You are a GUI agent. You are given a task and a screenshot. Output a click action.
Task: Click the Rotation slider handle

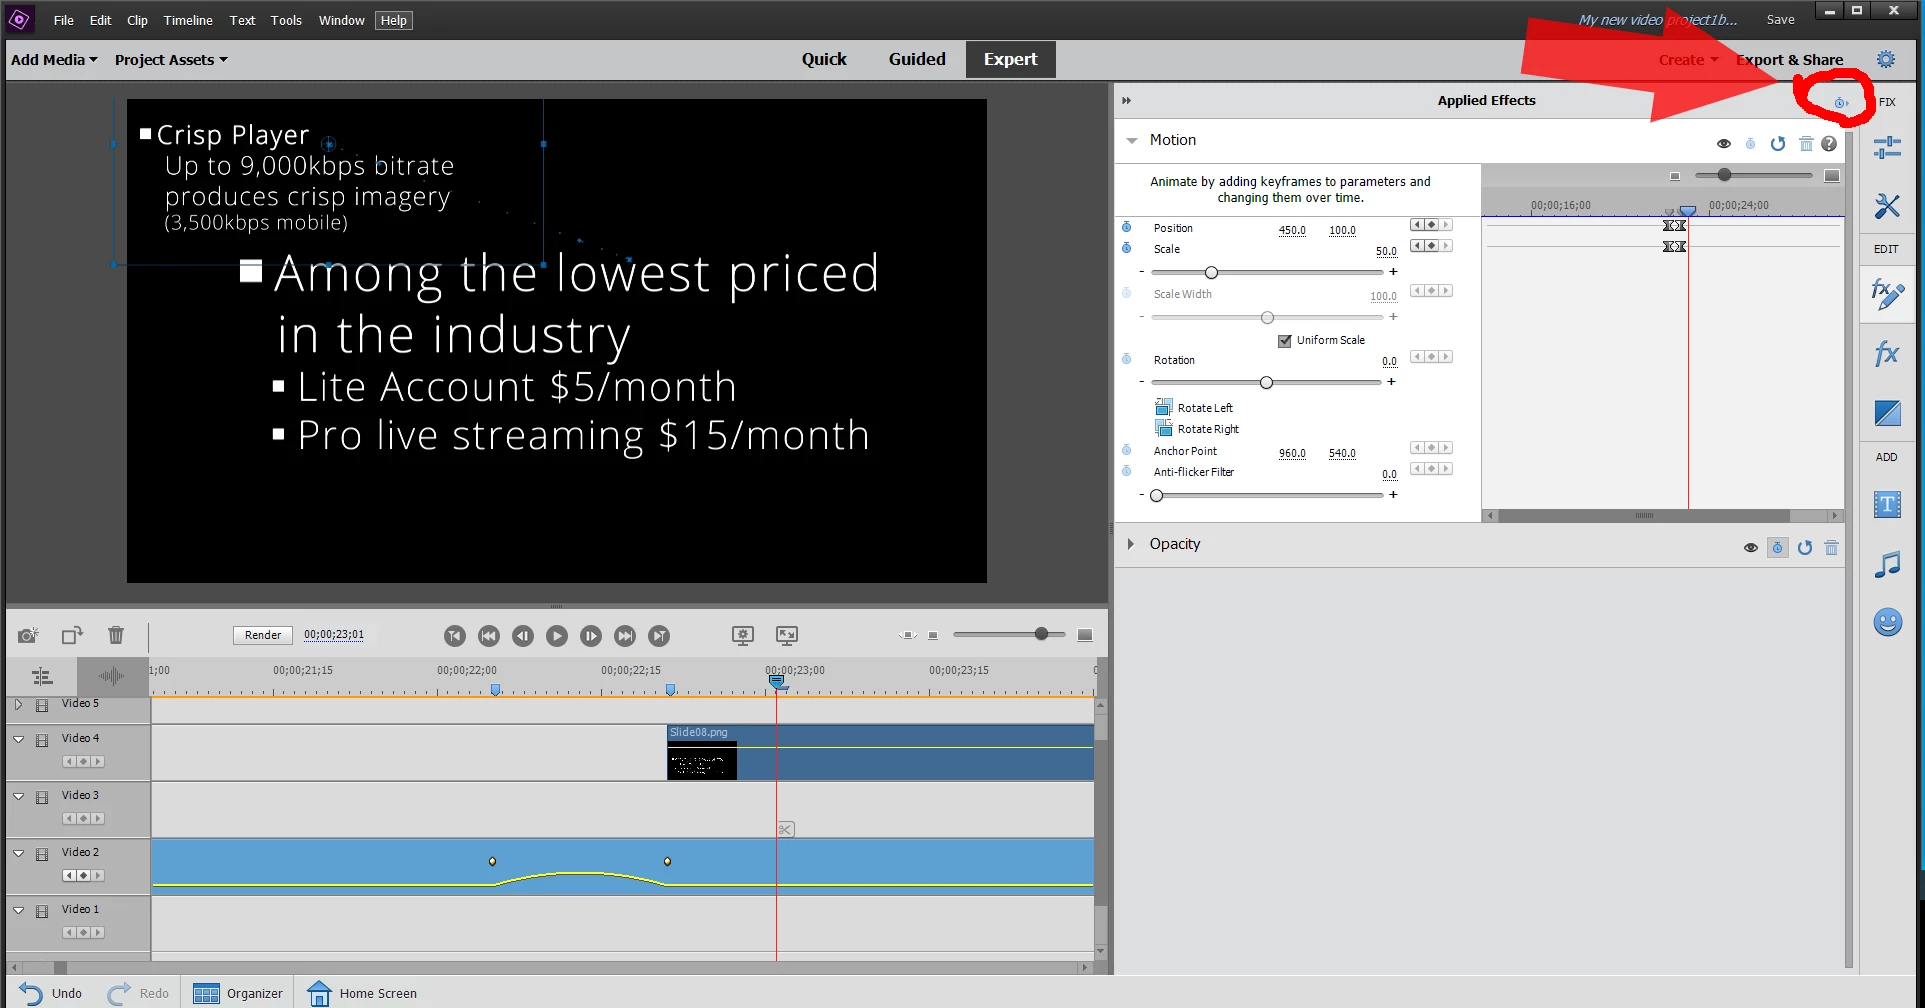(1266, 382)
